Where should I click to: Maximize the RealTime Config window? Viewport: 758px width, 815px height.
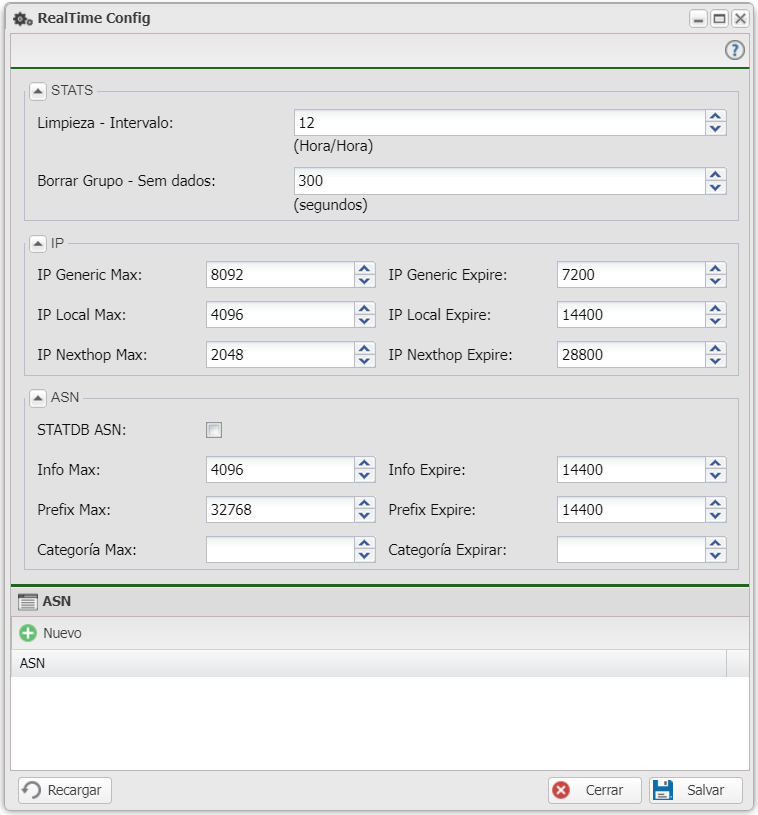[x=719, y=18]
